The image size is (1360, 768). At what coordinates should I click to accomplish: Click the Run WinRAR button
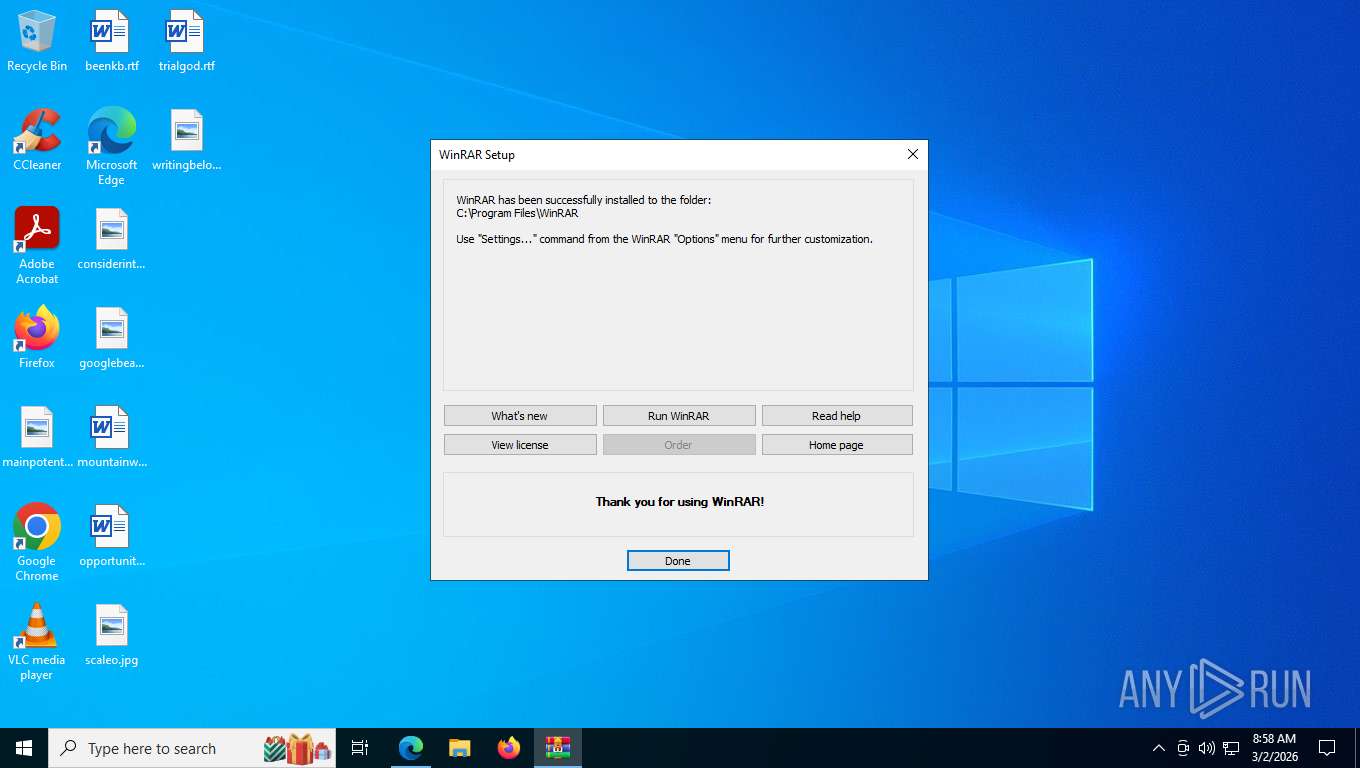pyautogui.click(x=679, y=416)
